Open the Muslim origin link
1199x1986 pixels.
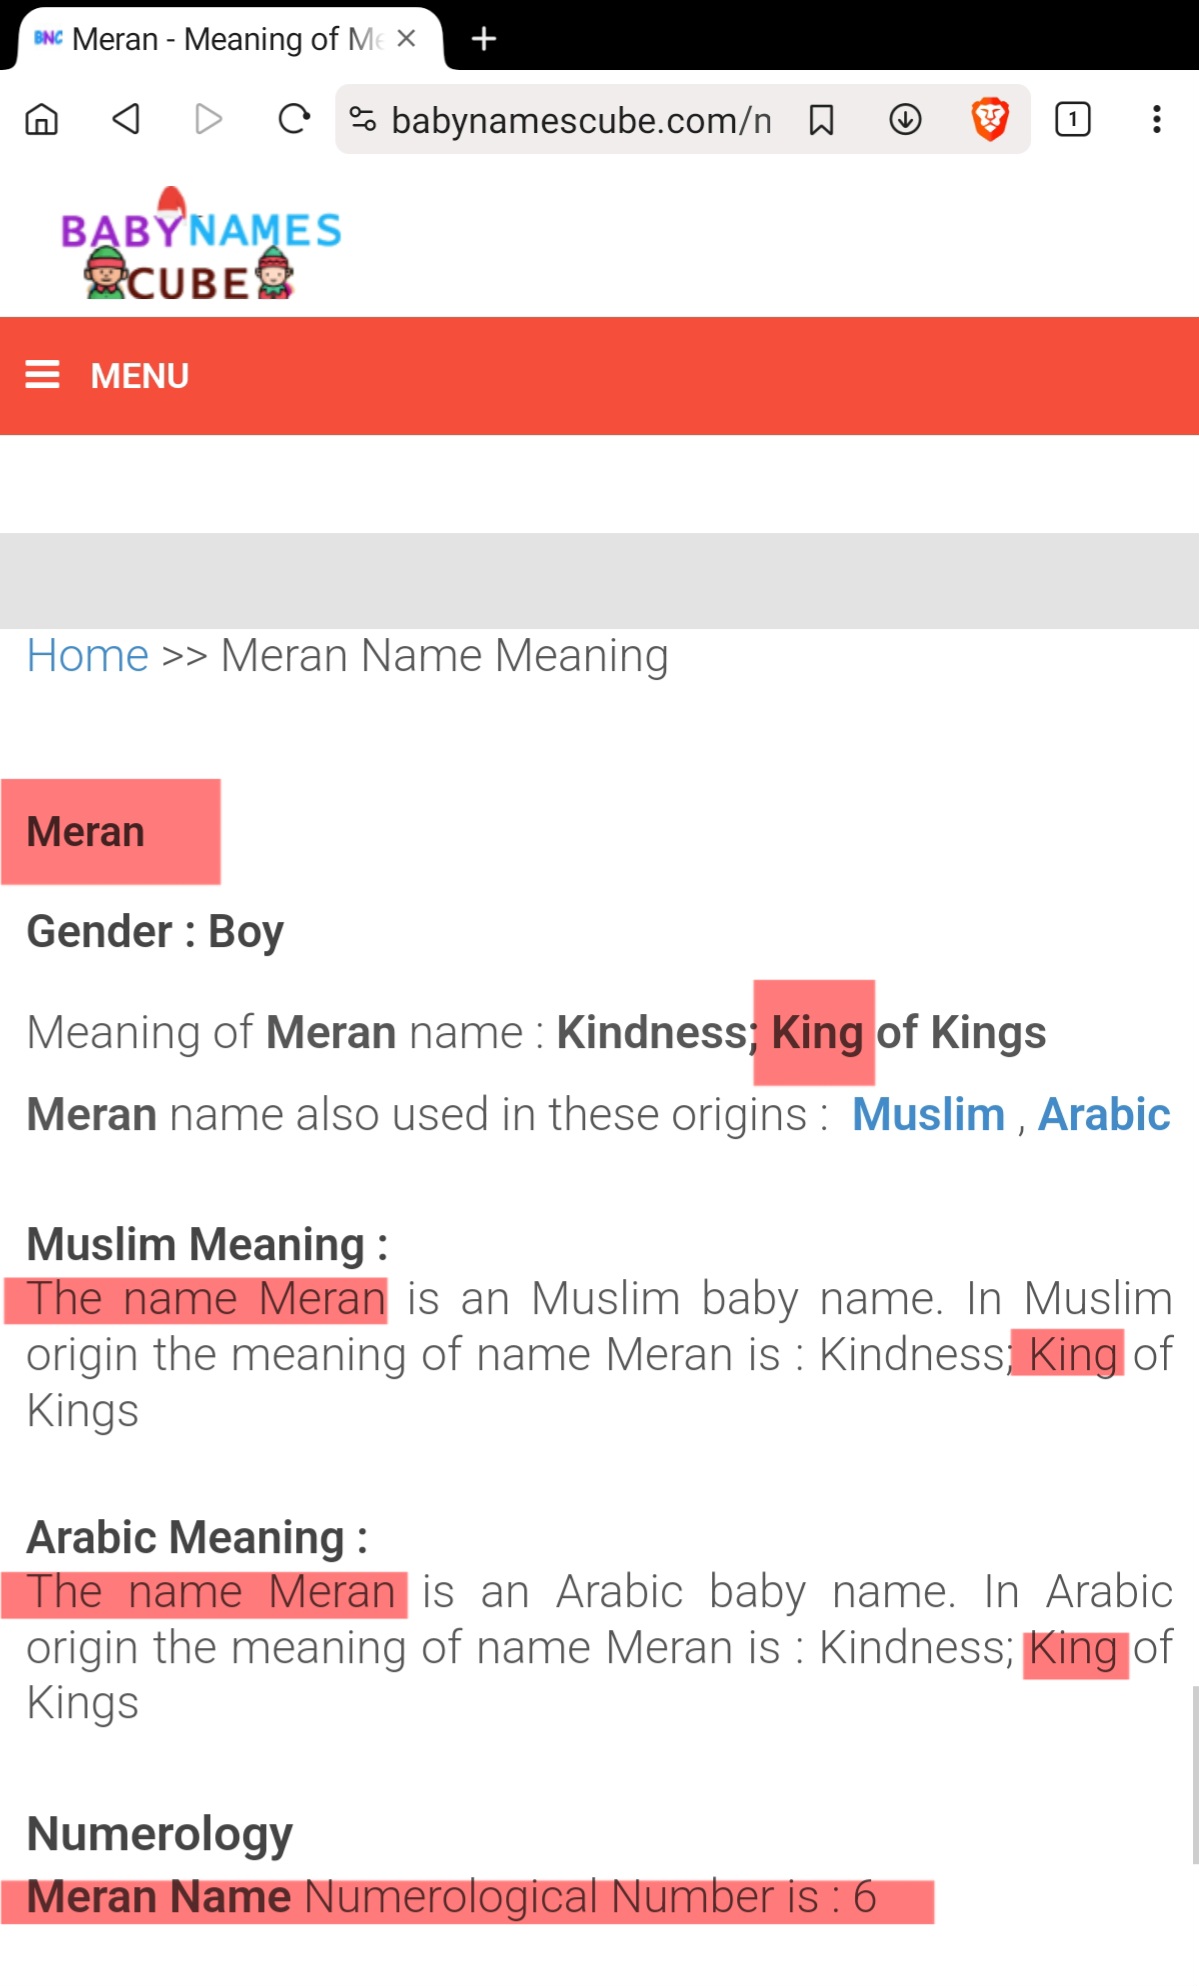click(927, 1114)
